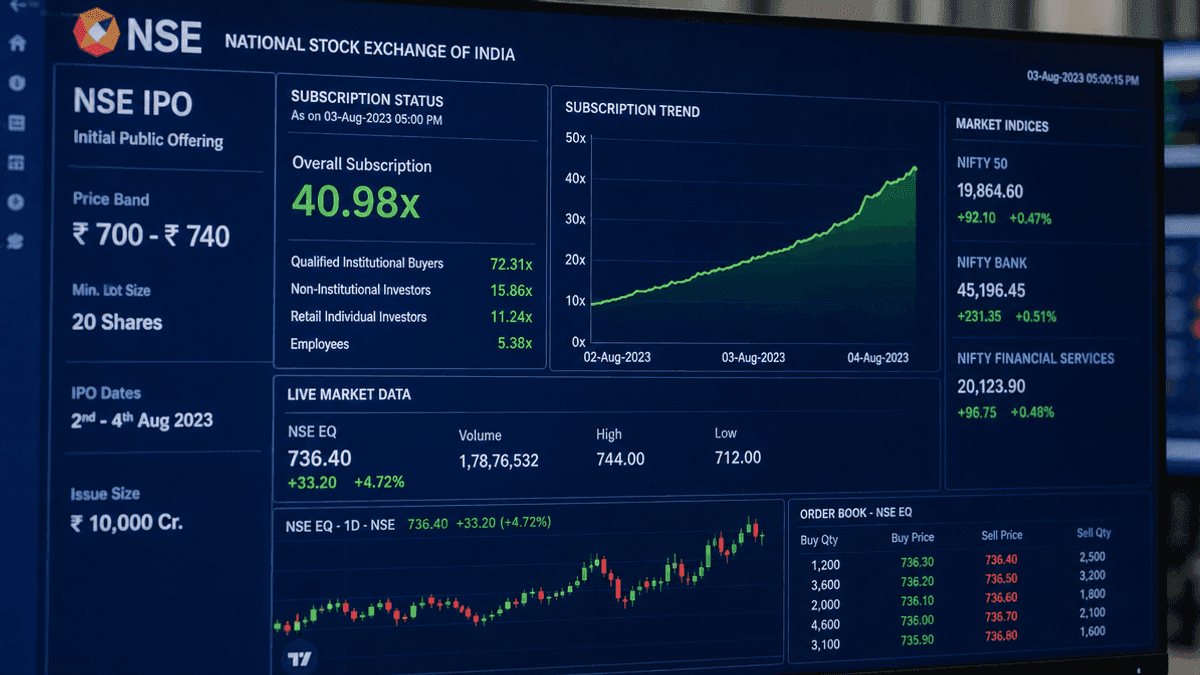Click the 20 Shares lot size value

[x=117, y=322]
